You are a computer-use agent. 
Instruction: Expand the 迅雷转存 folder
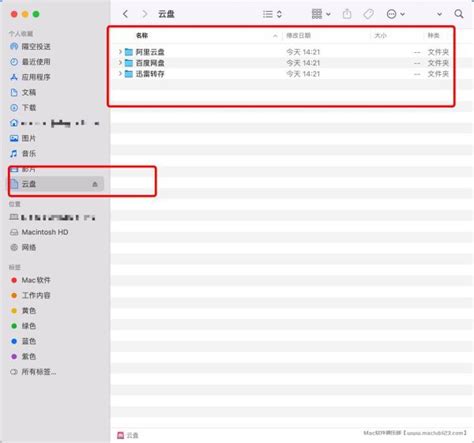pyautogui.click(x=120, y=74)
